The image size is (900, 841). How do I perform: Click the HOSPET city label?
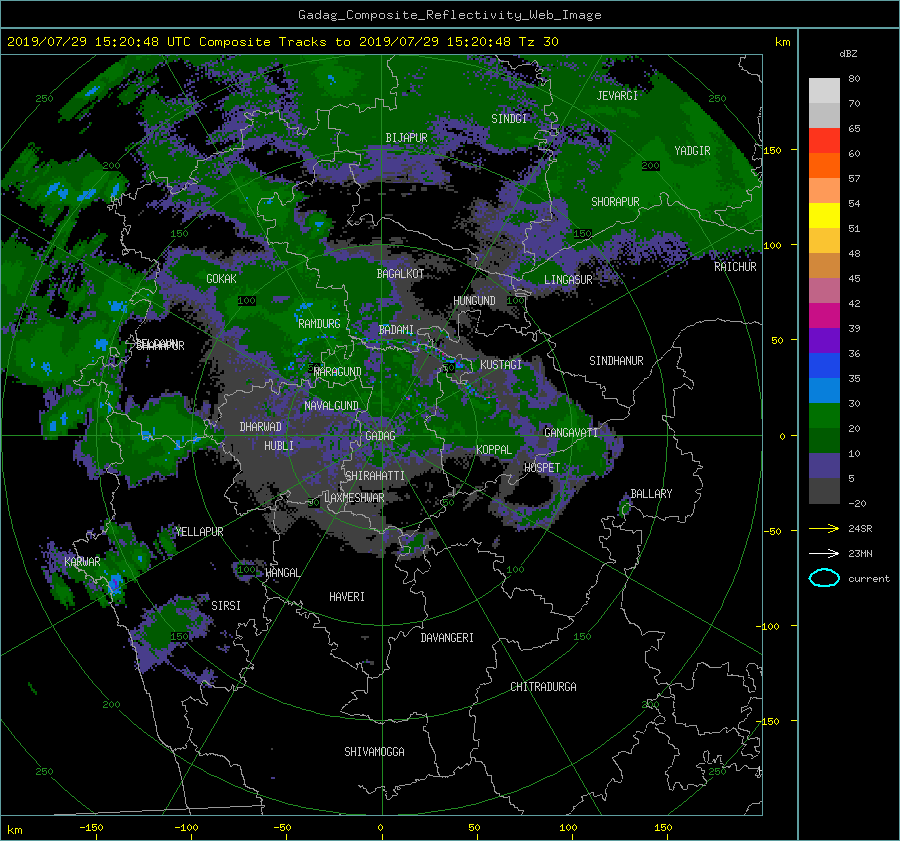[x=542, y=468]
